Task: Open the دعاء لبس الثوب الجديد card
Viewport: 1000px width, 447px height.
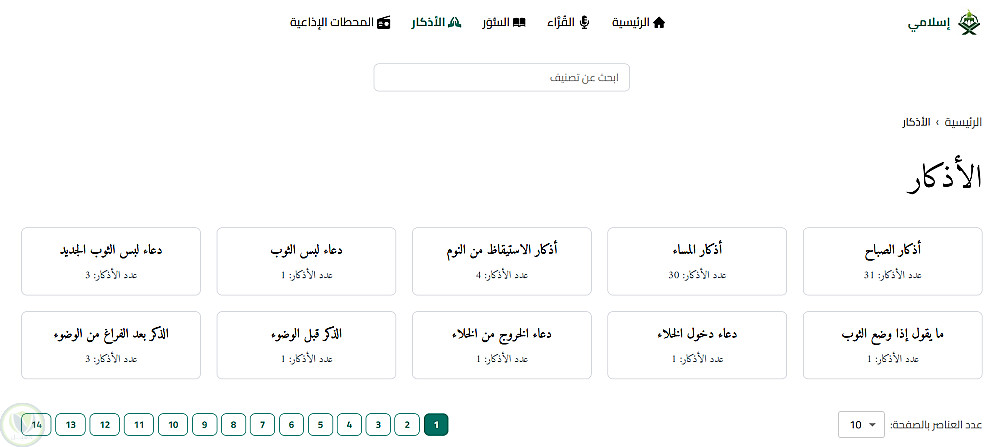Action: (110, 261)
